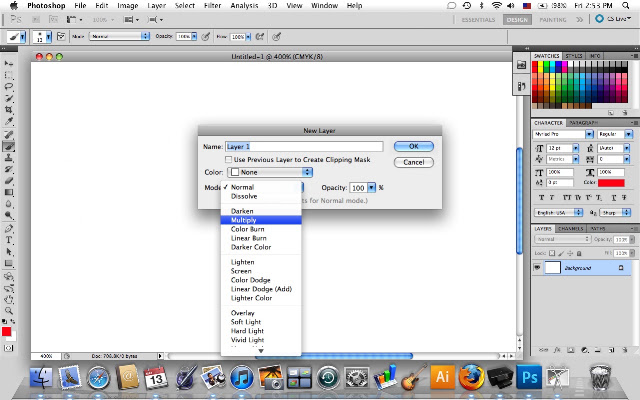Open the brush panel toggle icon
The width and height of the screenshot is (640, 400).
[x=61, y=37]
